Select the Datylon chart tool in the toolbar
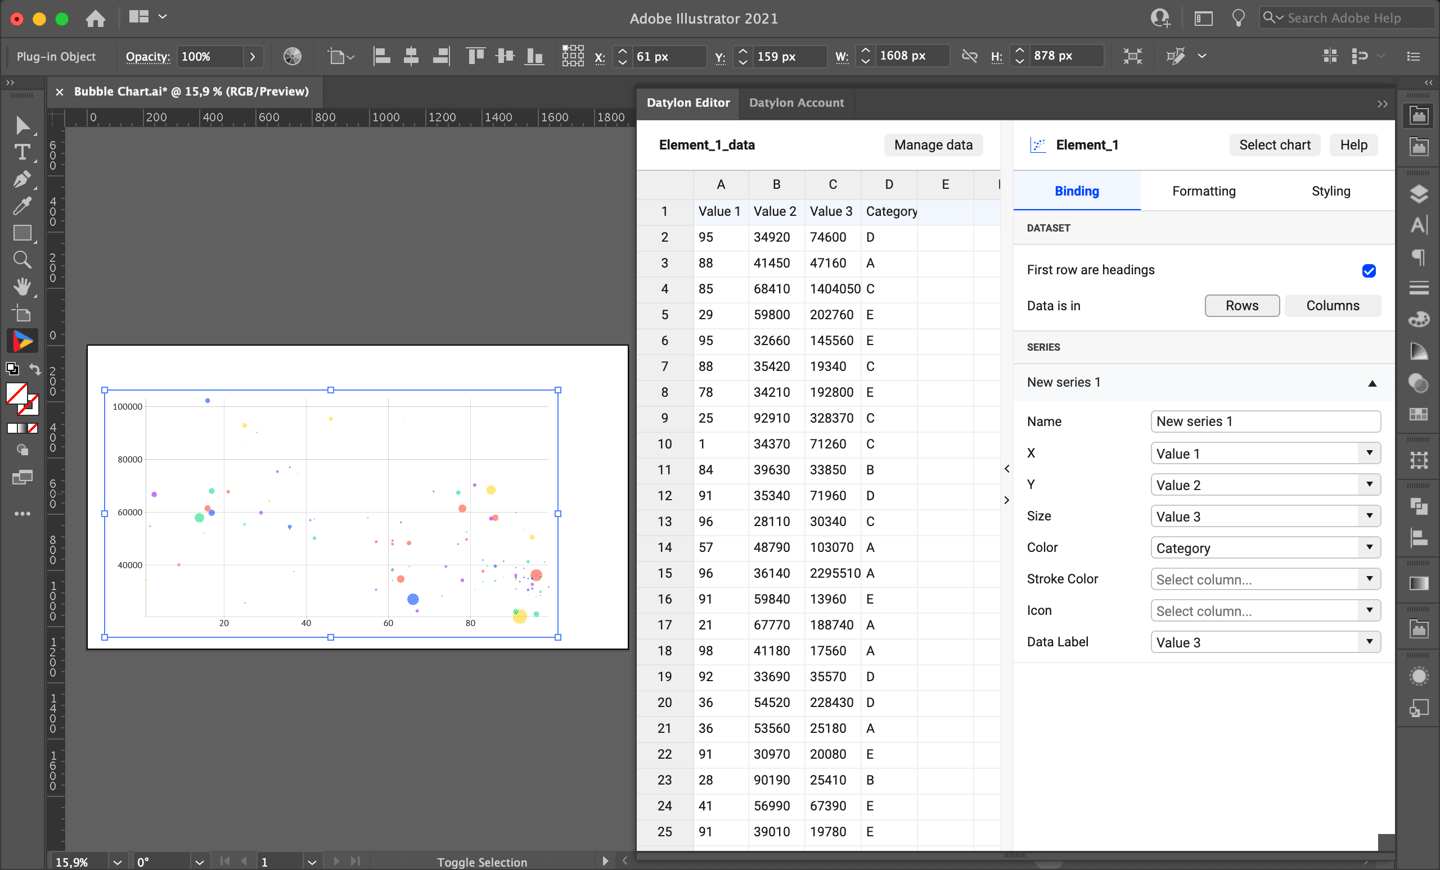Screen dimensions: 1440x870 pos(22,340)
